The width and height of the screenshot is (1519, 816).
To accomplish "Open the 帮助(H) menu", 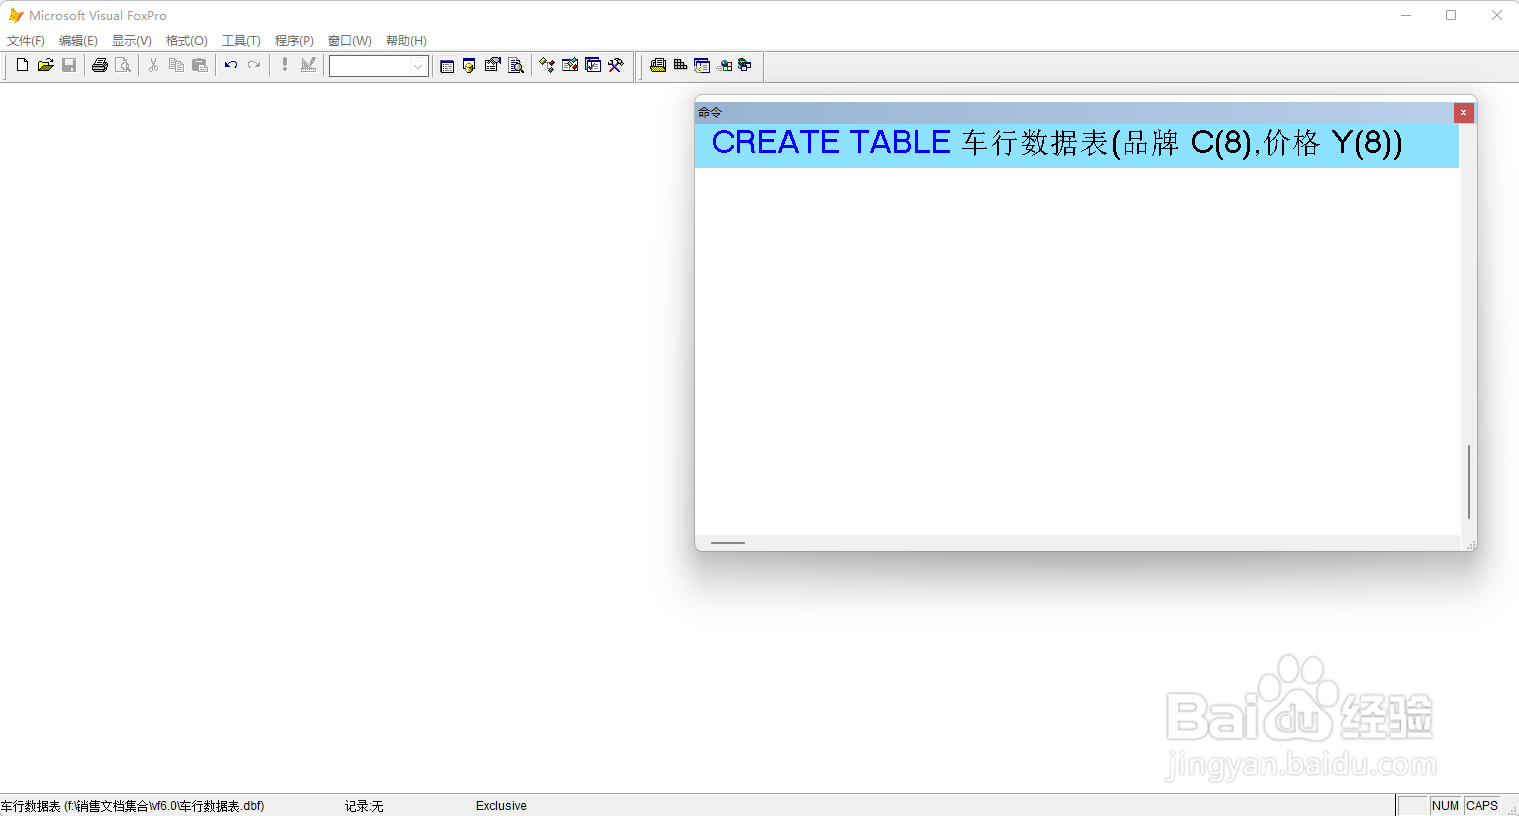I will (x=406, y=41).
